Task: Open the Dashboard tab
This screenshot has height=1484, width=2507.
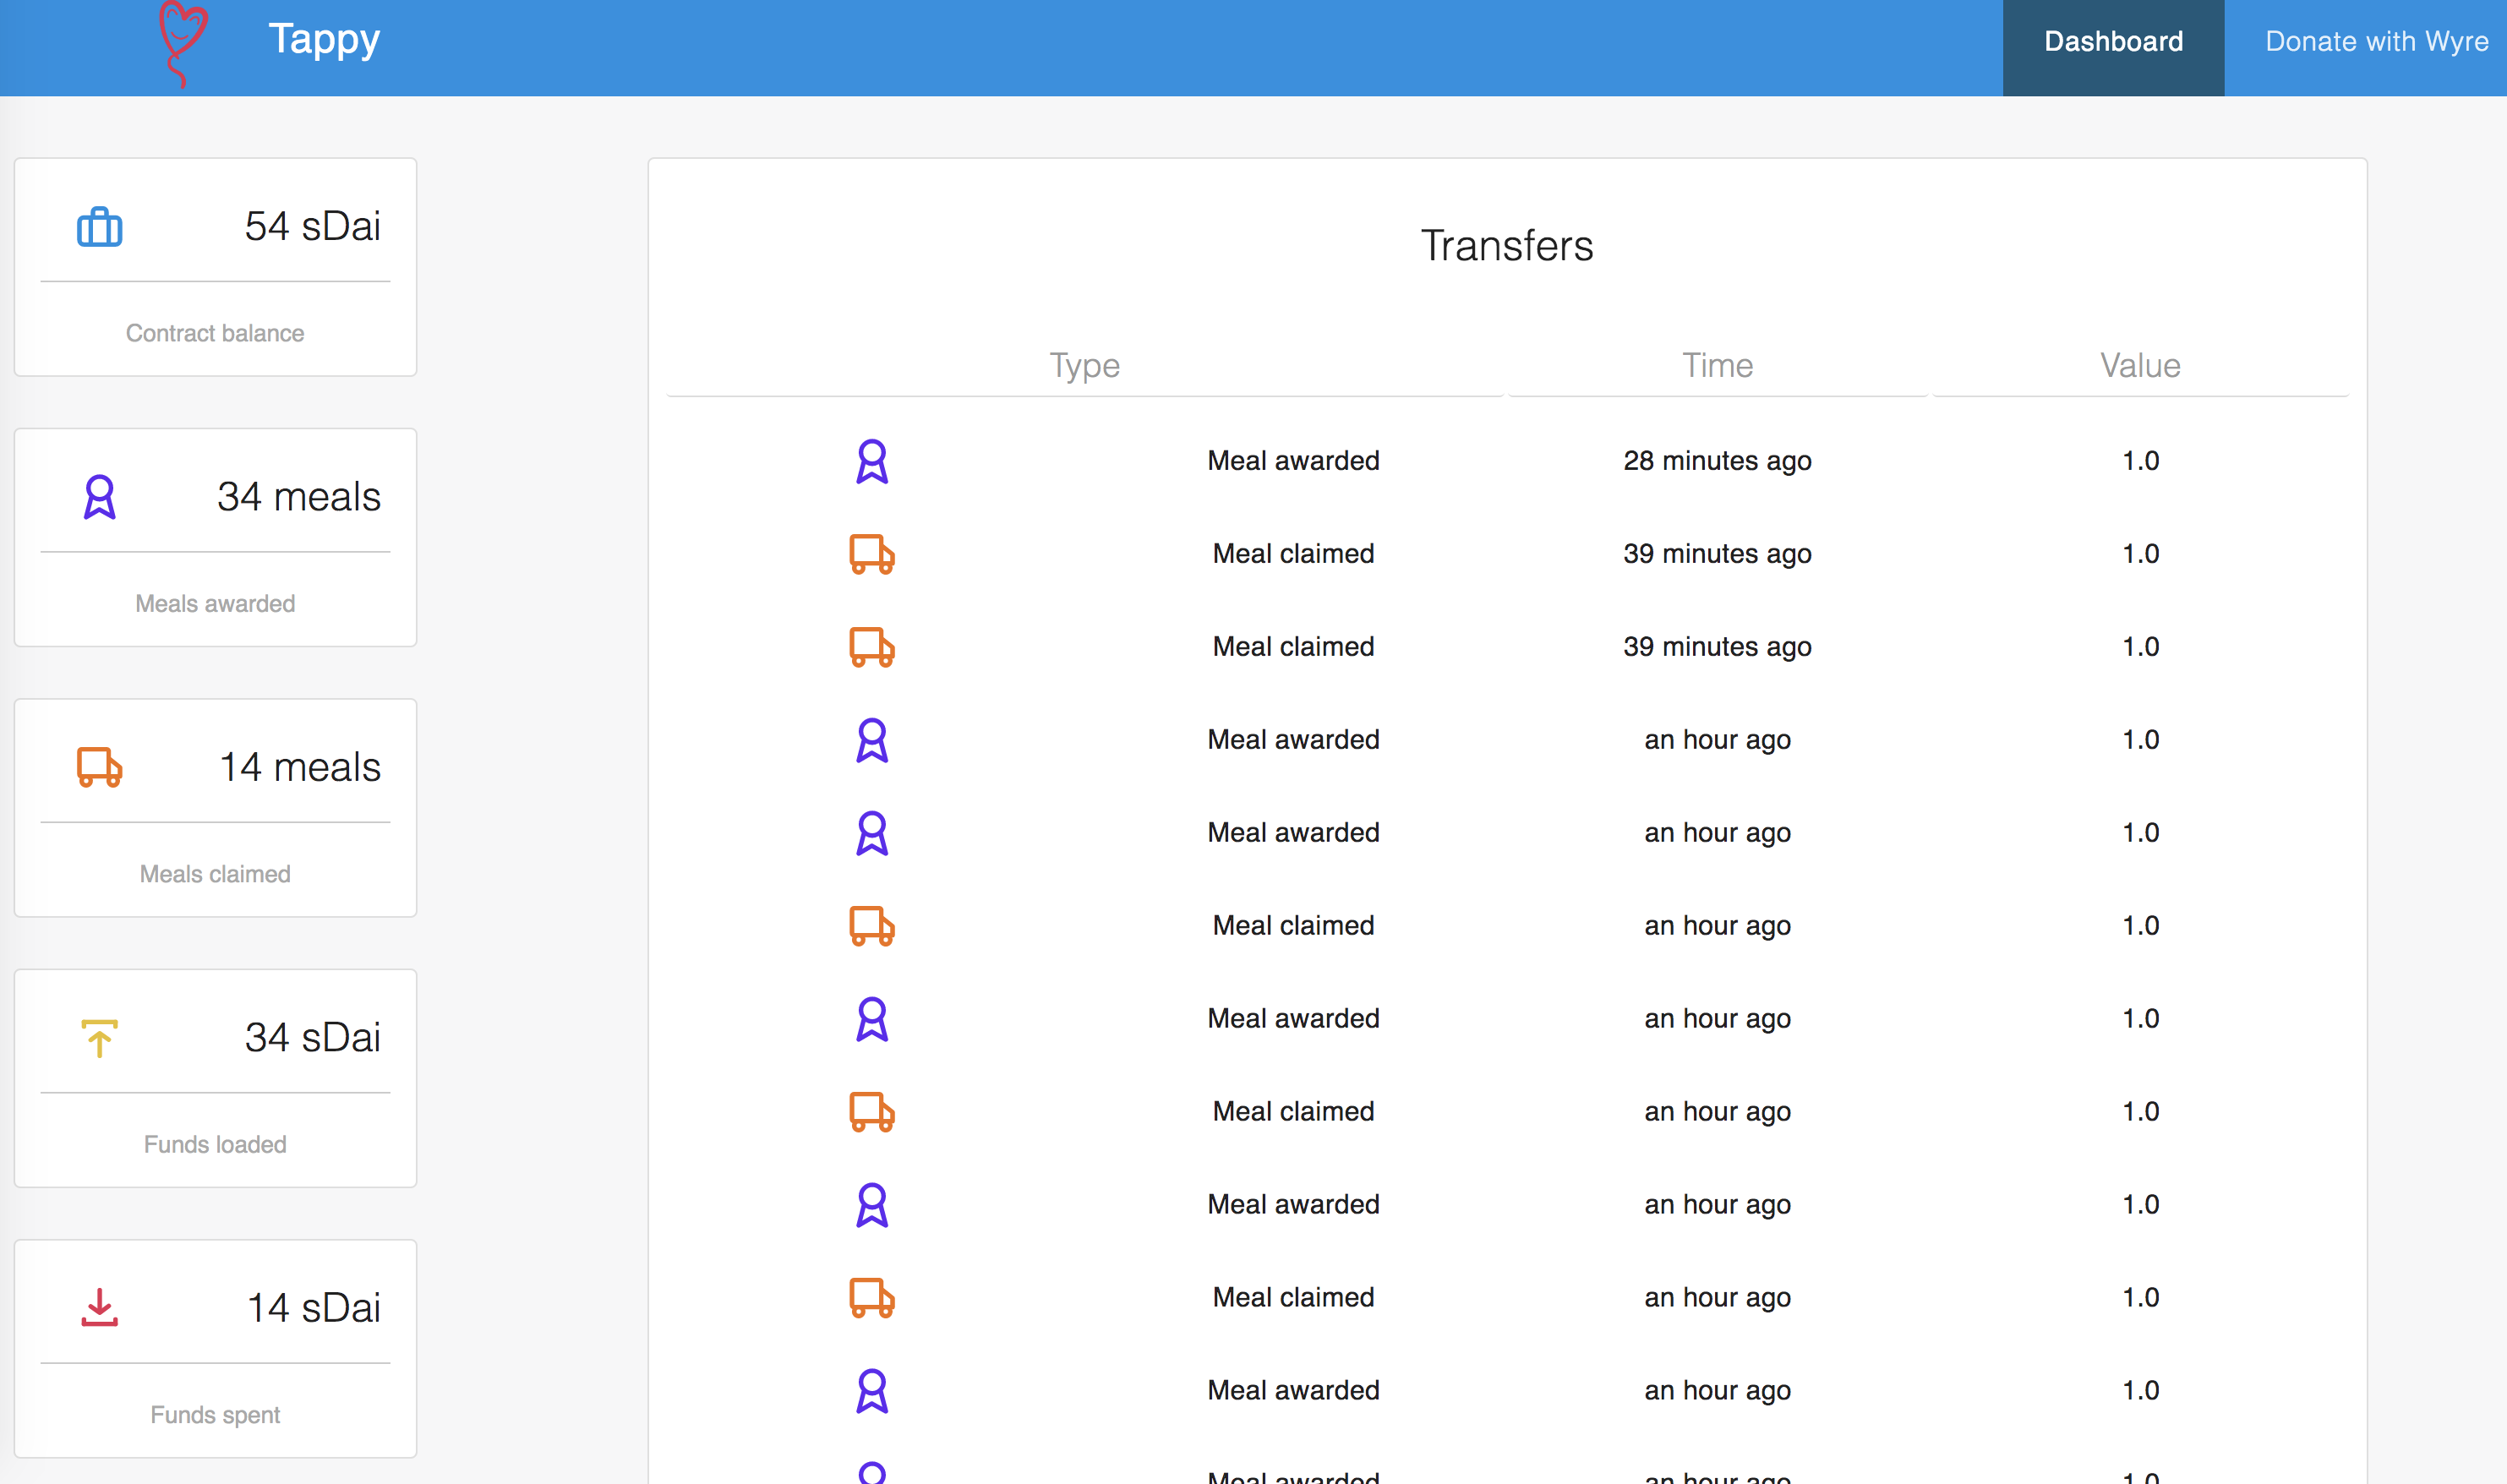Action: [x=2113, y=42]
